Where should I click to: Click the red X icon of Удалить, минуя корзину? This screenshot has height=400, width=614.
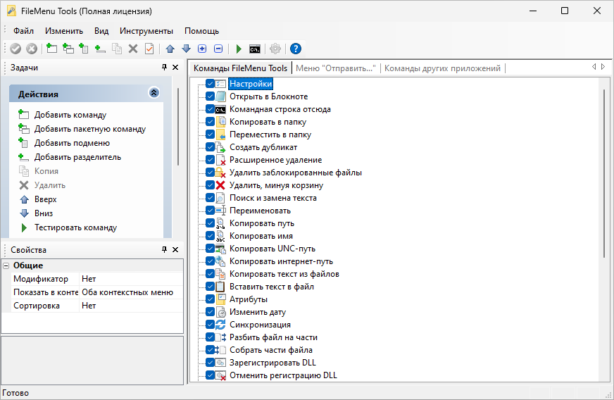(220, 185)
